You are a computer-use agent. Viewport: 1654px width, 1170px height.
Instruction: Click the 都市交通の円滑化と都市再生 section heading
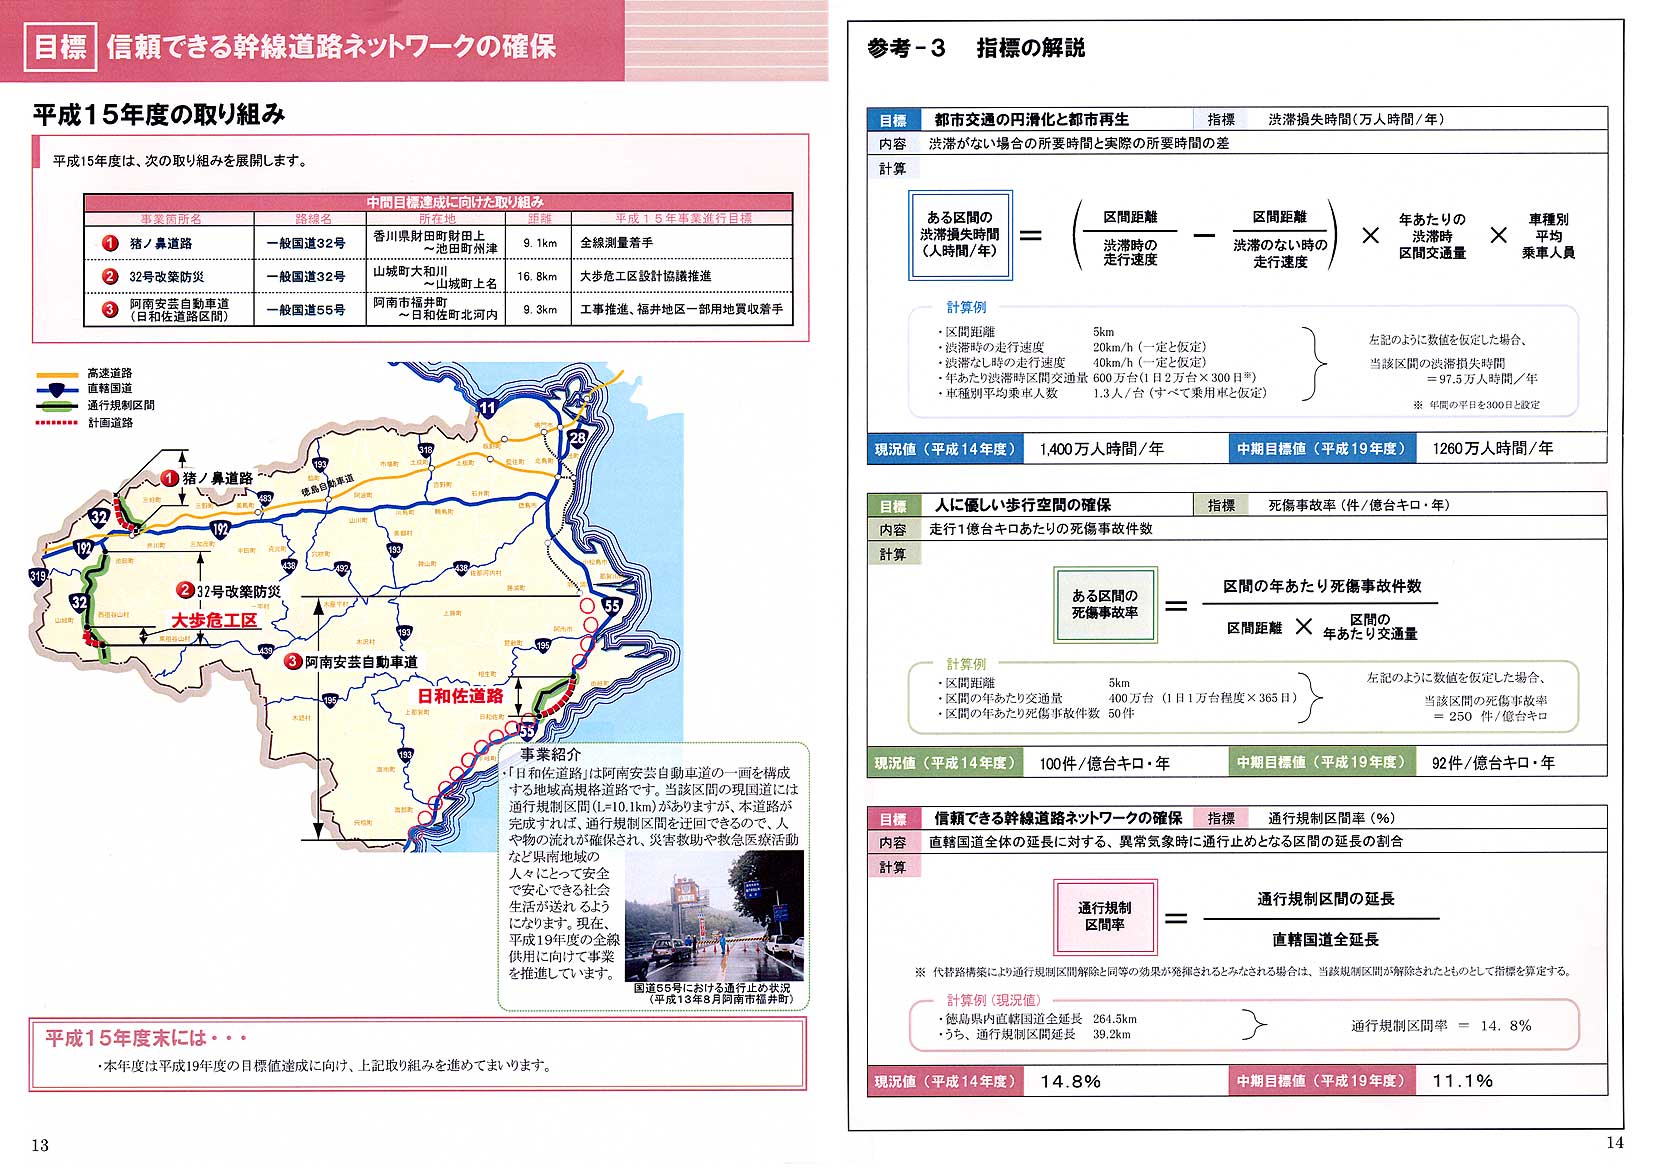coord(1031,119)
